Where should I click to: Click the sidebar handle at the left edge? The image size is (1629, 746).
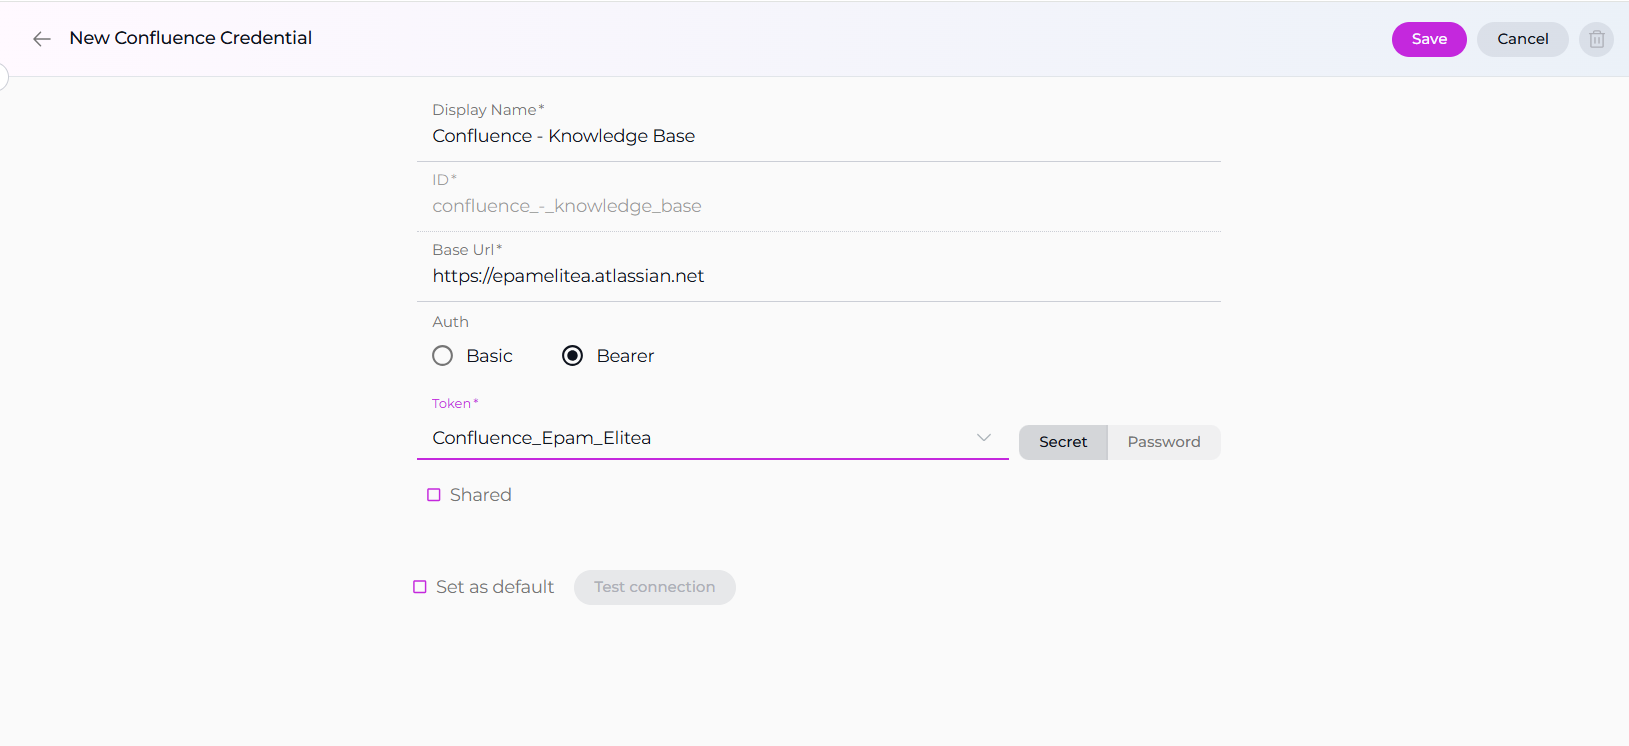click(3, 77)
